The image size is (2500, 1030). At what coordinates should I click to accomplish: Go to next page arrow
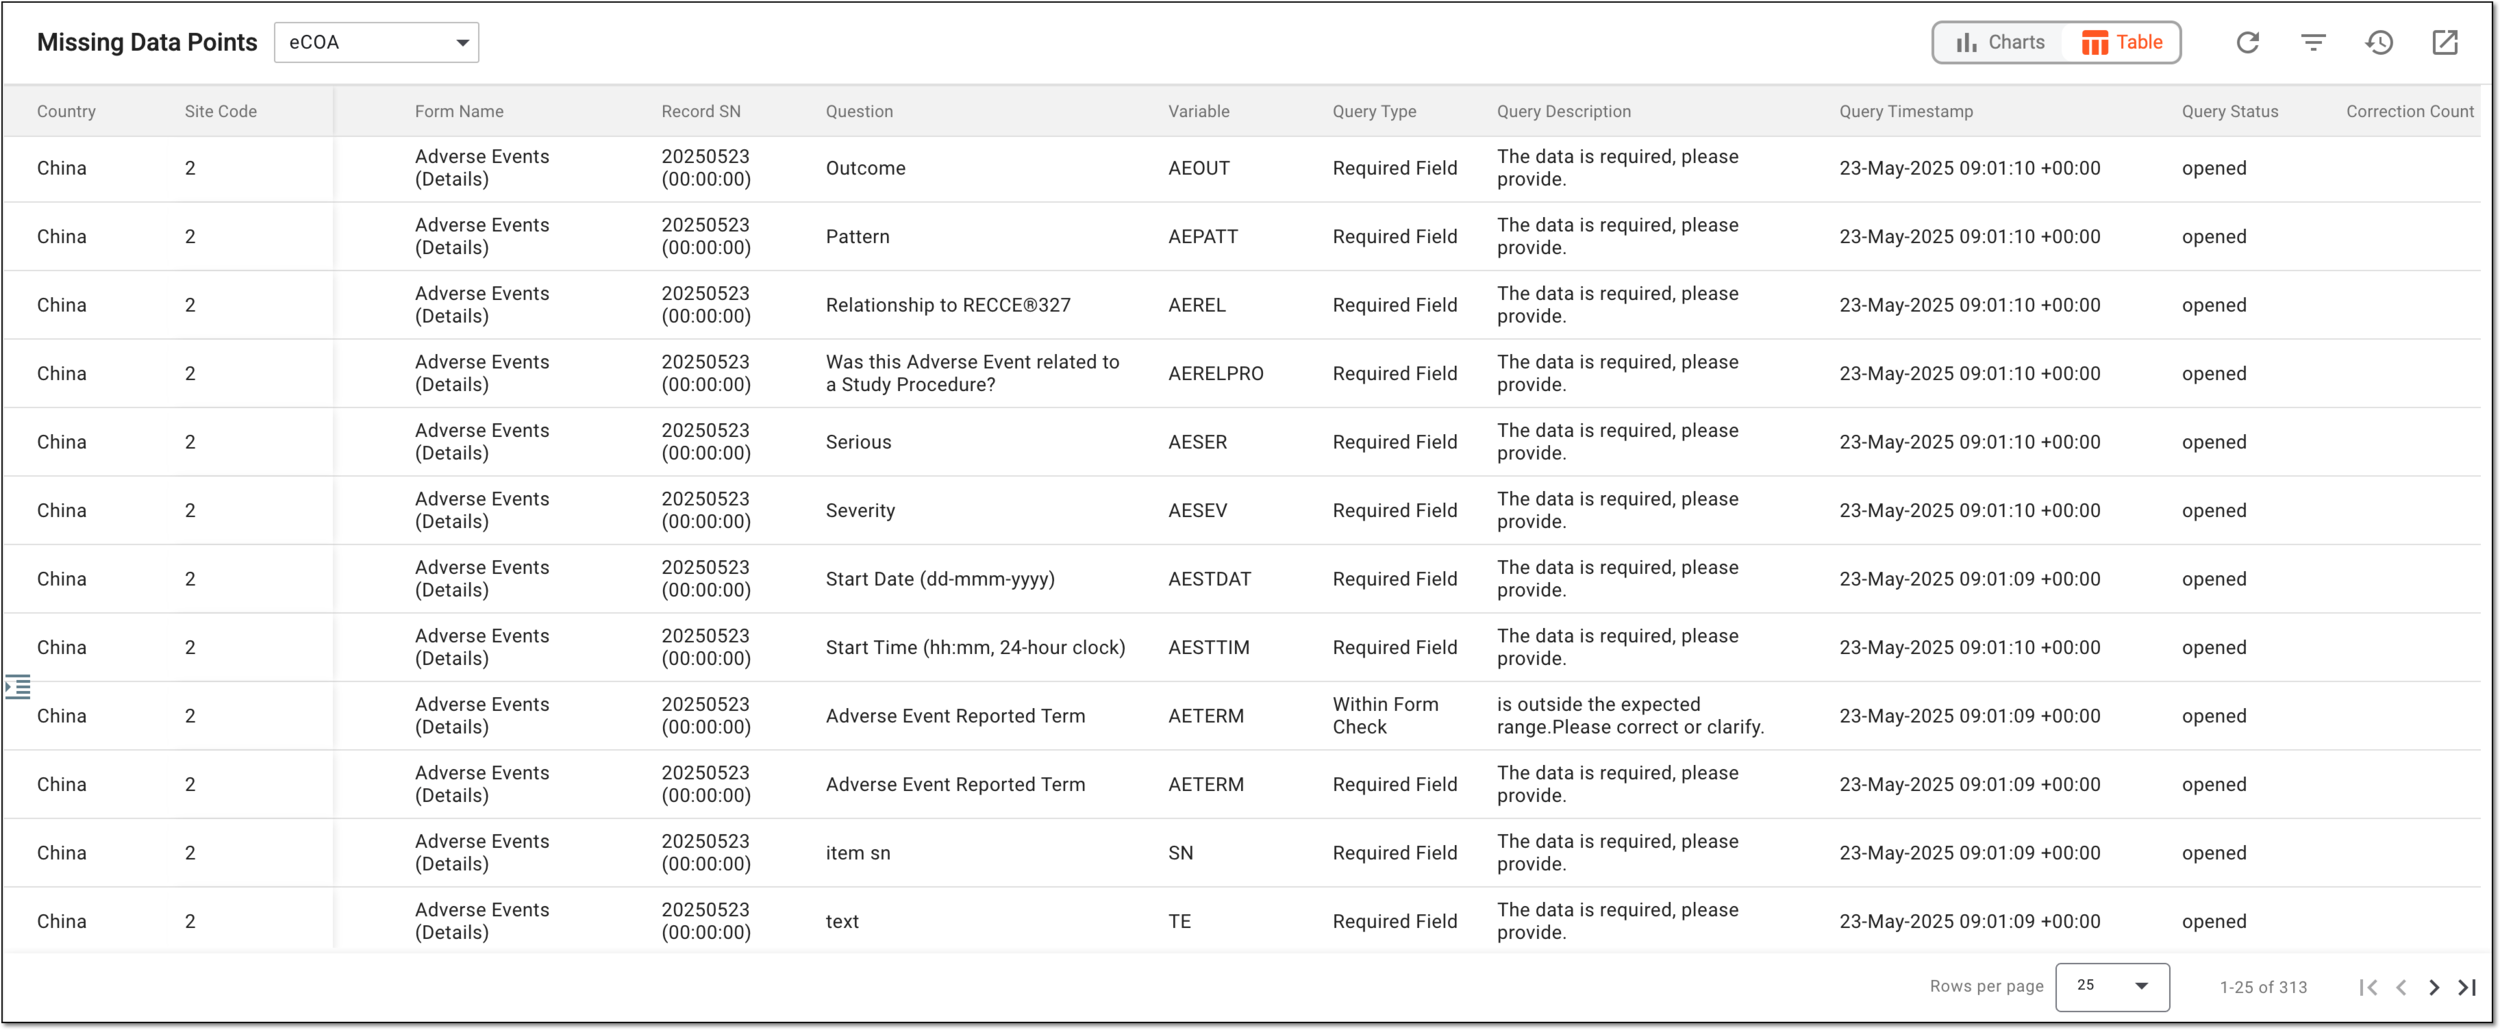2434,987
